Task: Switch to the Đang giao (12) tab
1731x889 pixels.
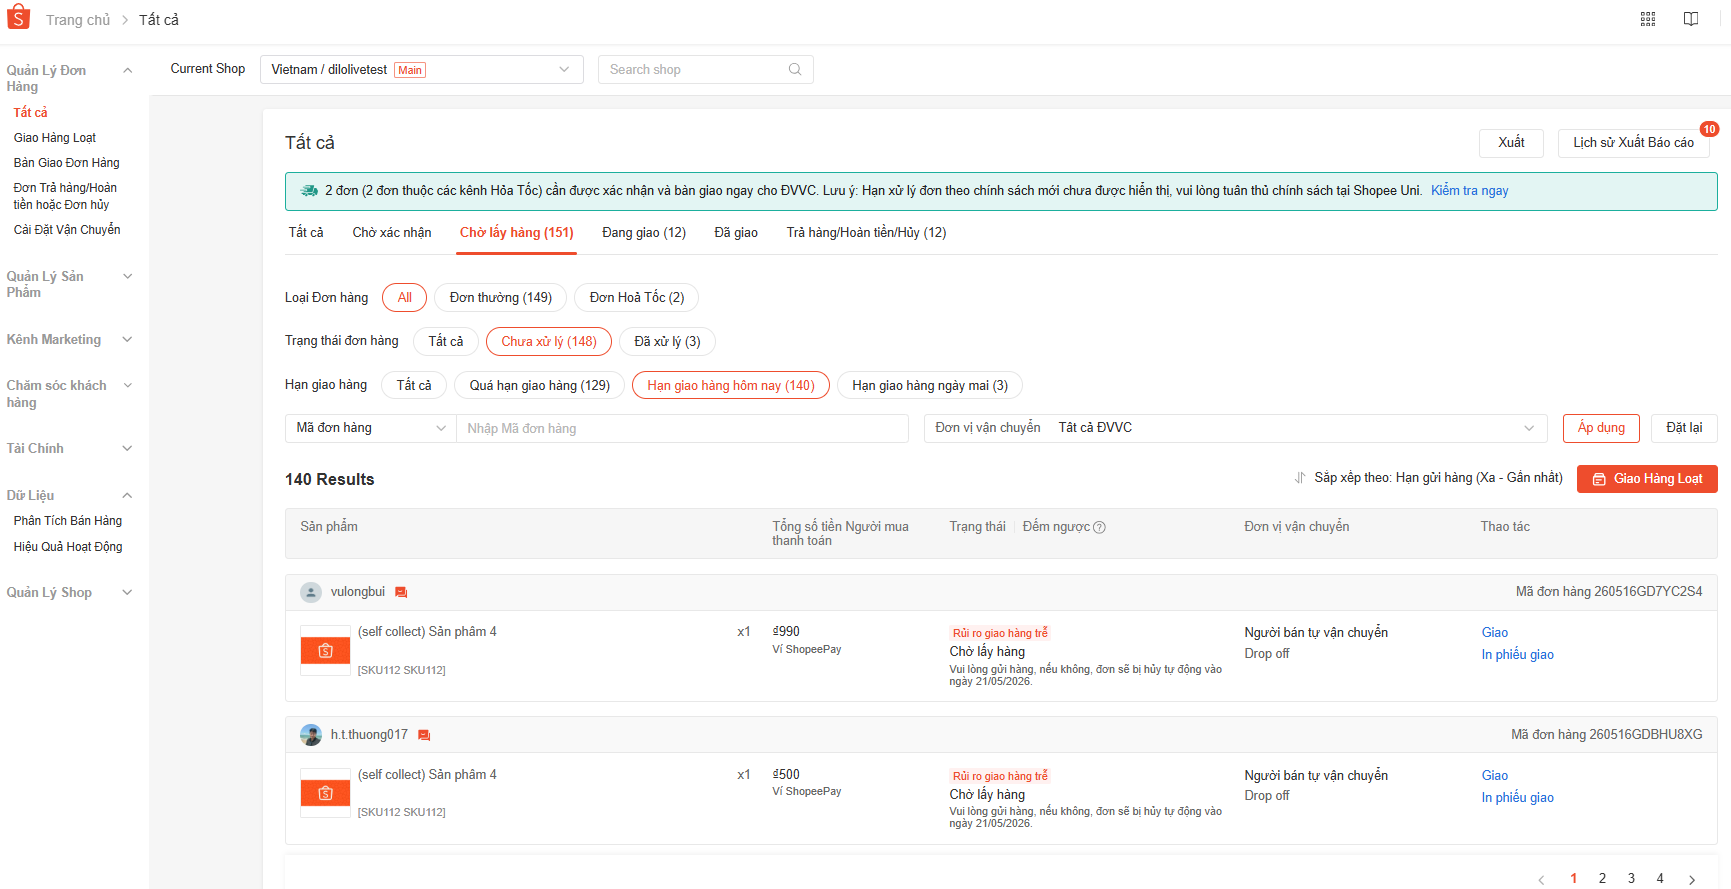Action: 644,232
